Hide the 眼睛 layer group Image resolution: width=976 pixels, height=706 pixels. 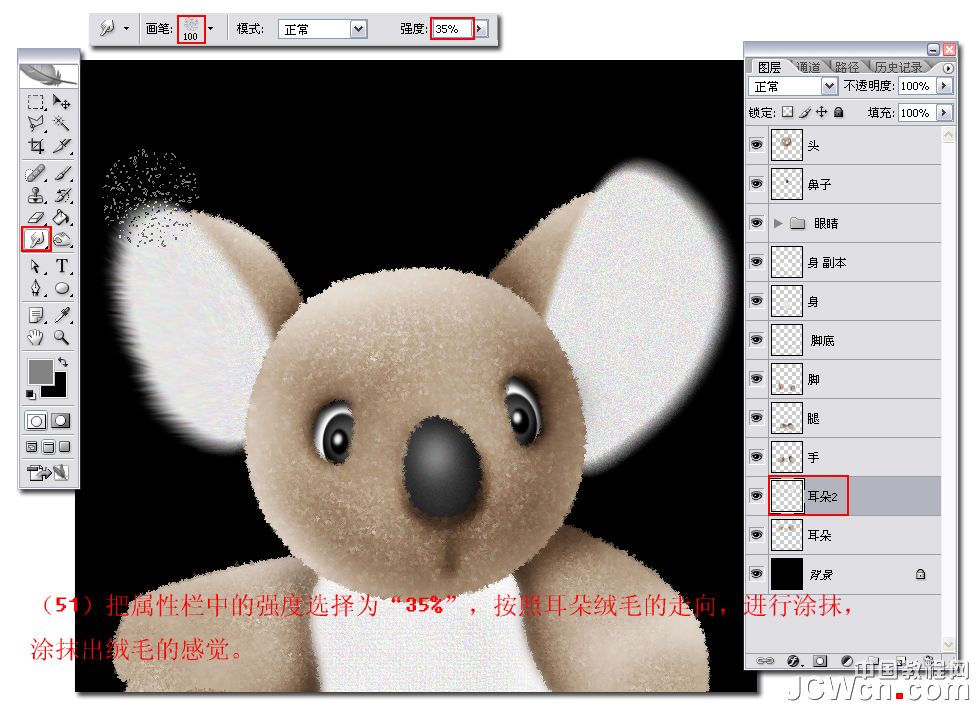[x=756, y=223]
